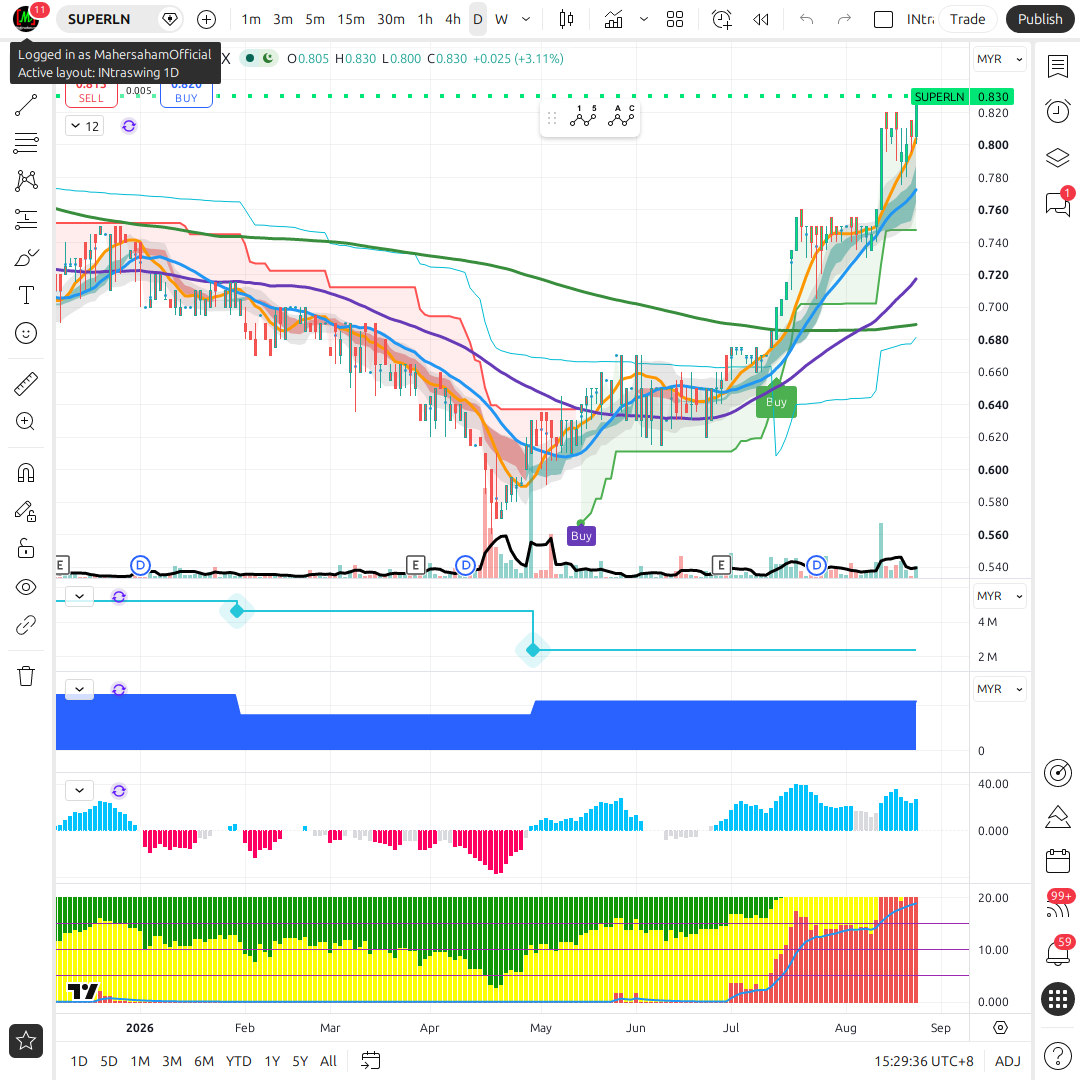Start bar replay mode
This screenshot has width=1080, height=1080.
[x=761, y=19]
